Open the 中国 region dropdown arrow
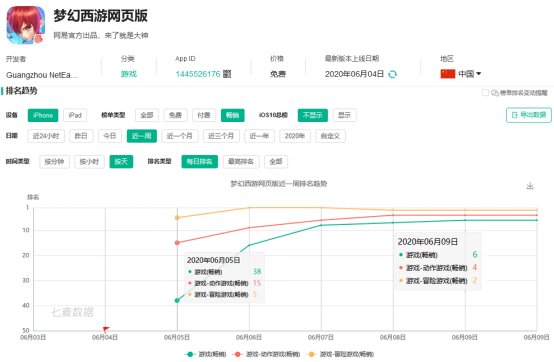The height and width of the screenshot is (362, 554). (x=479, y=73)
